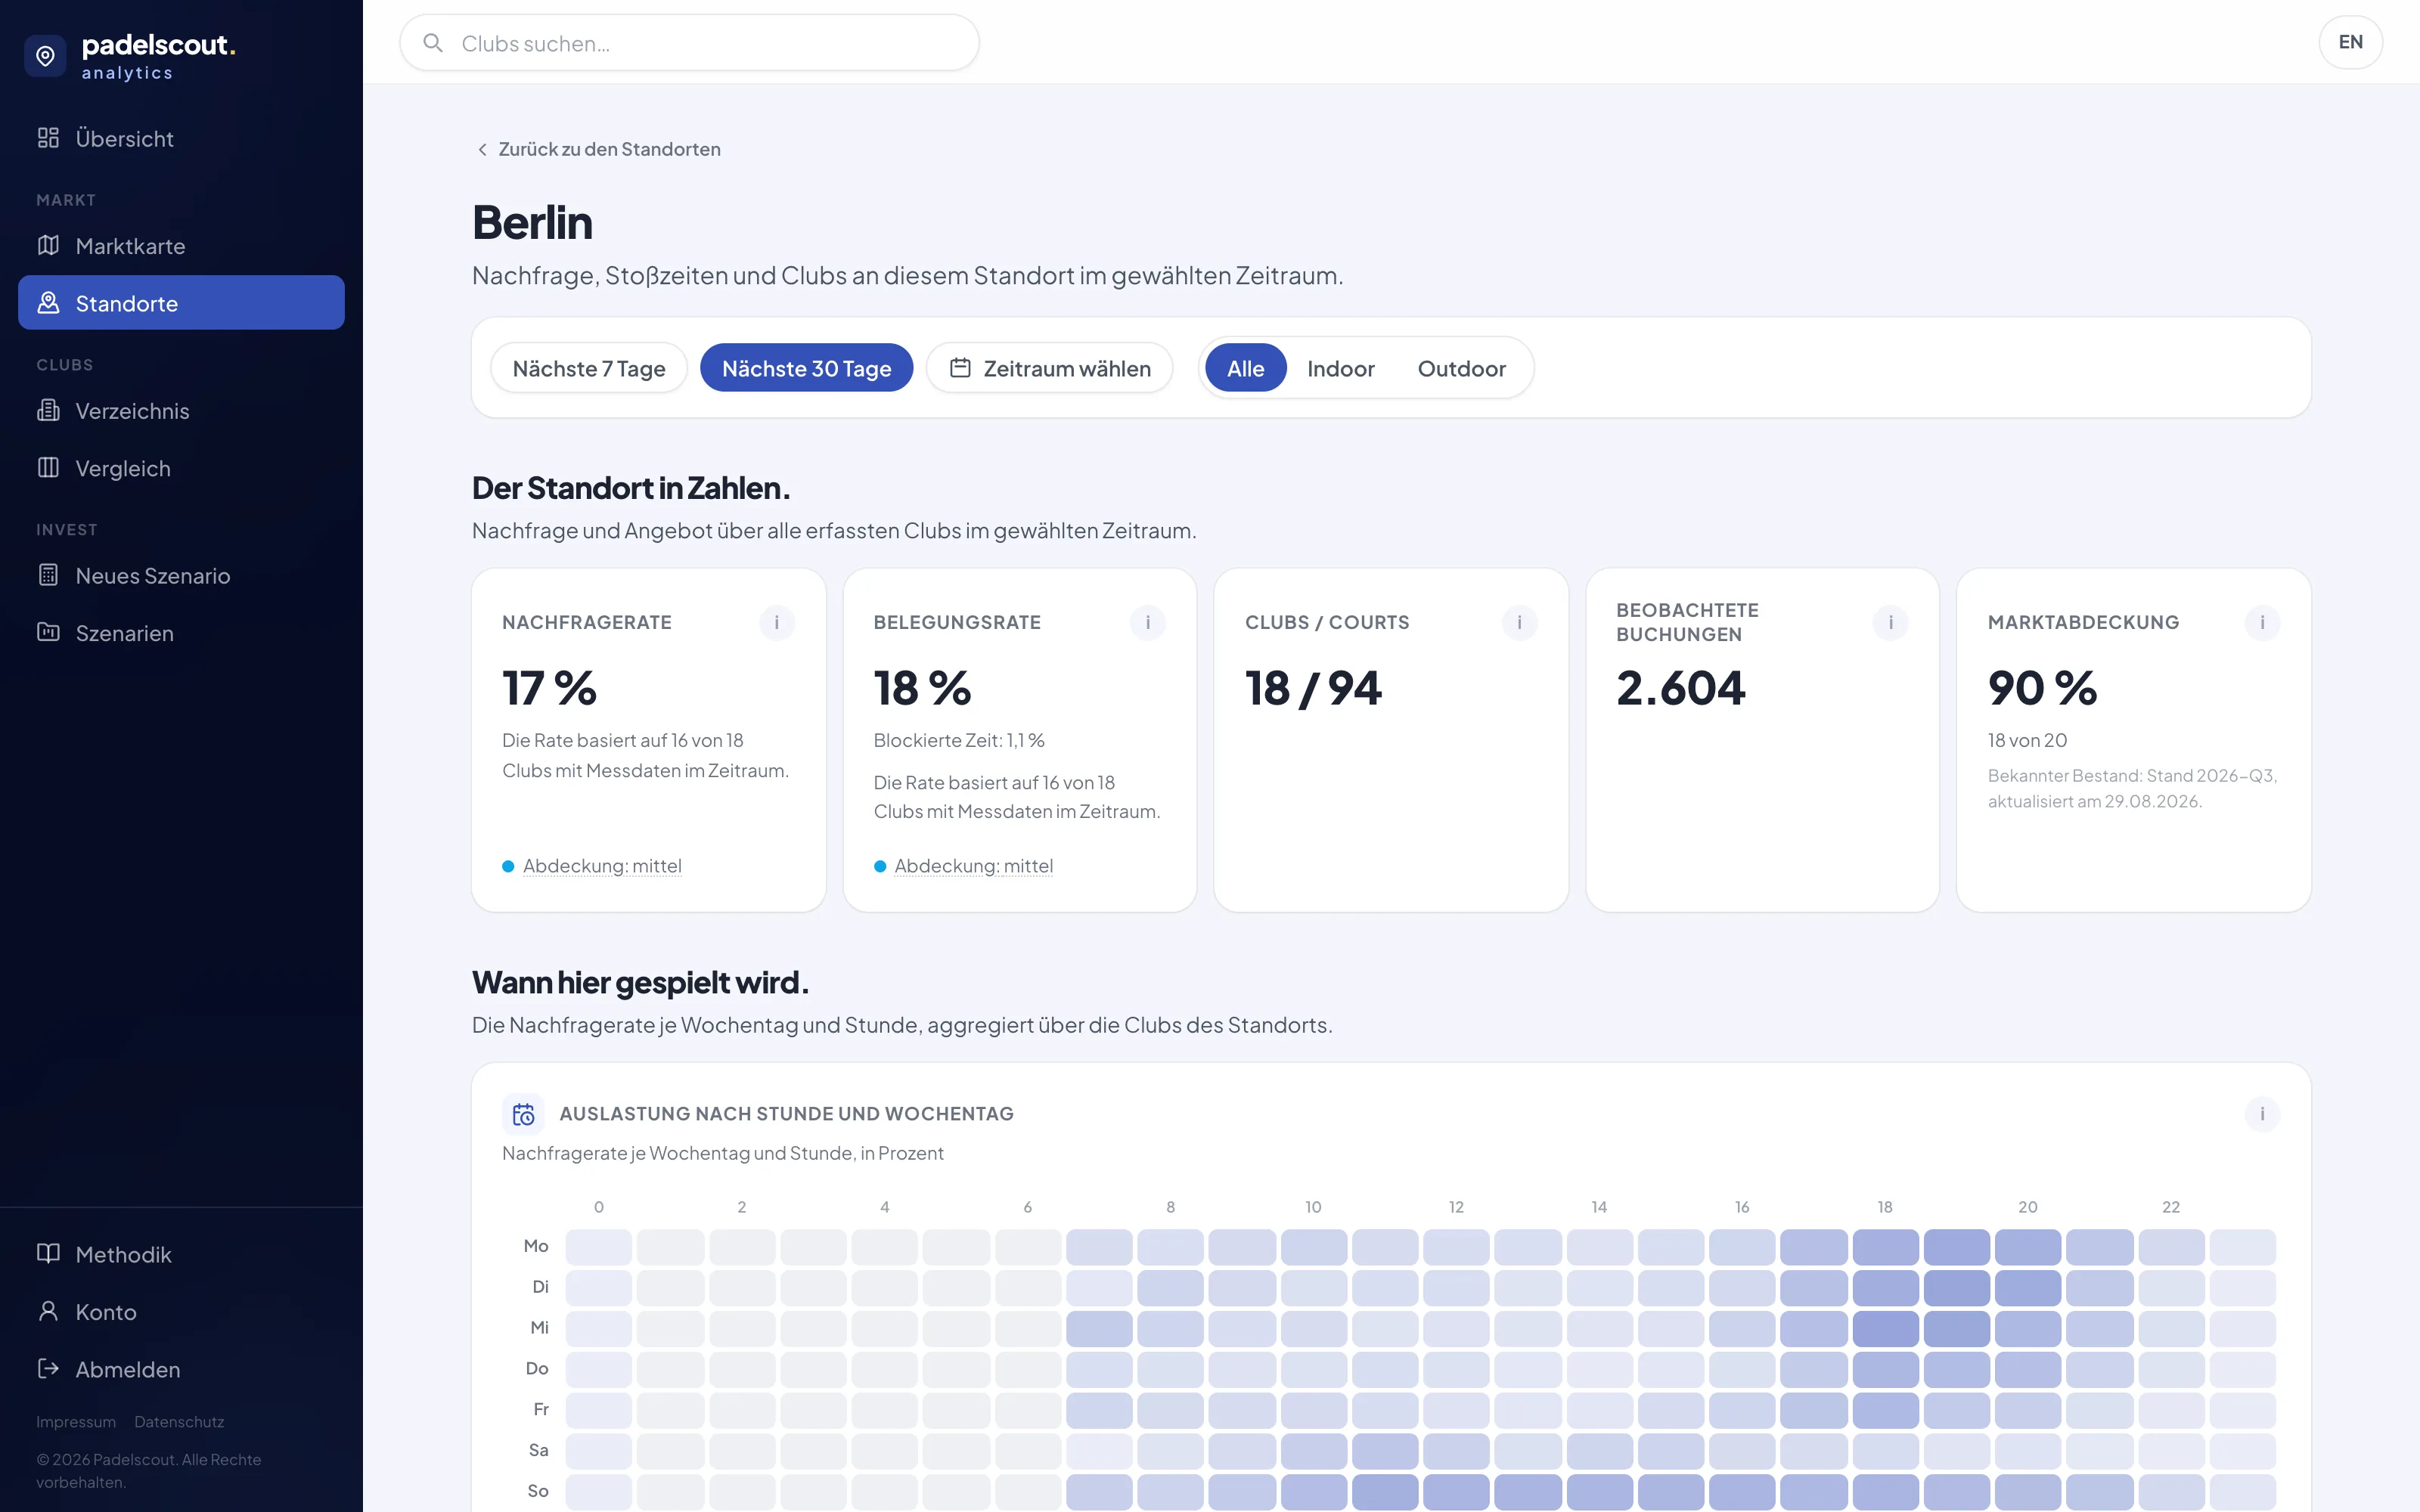Open Marktkarte from the sidebar

point(181,245)
